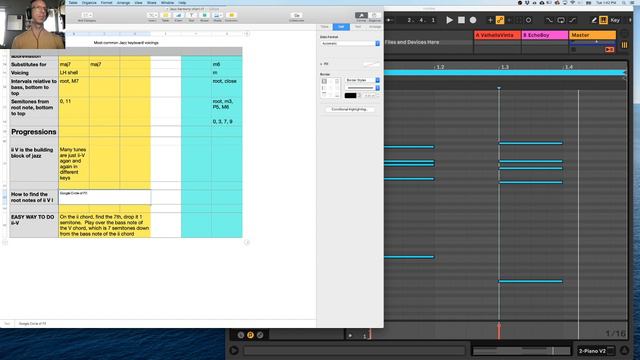Click the plus overdub icon in Ableton
Viewport: 640px width, 360px height.
(x=490, y=20)
